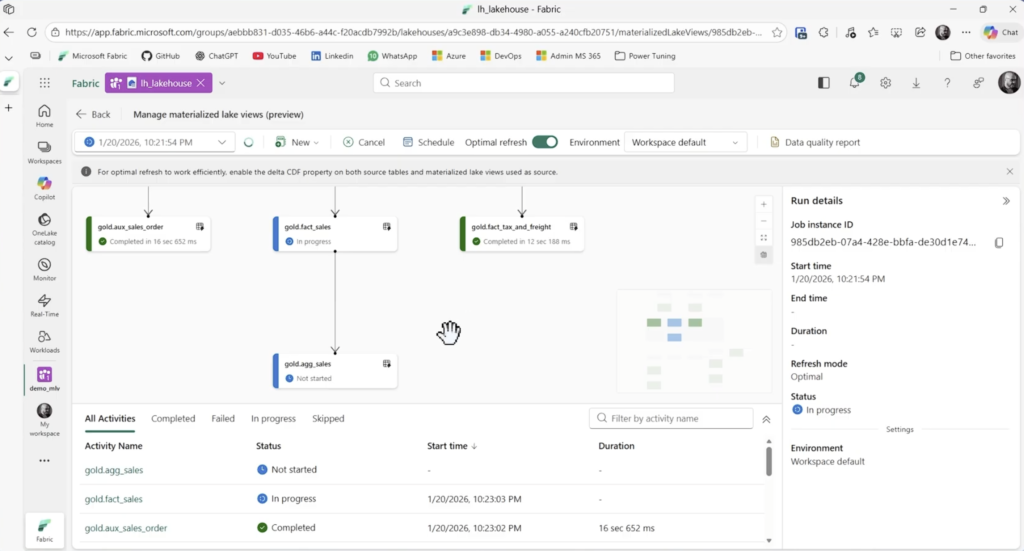Click the Filter by activity name field
1024x551 pixels.
tap(671, 418)
